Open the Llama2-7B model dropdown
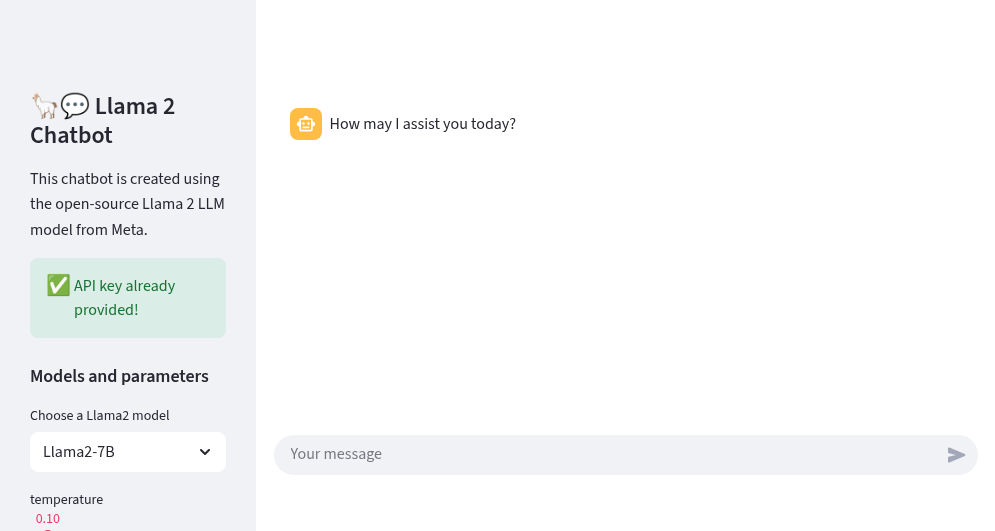The height and width of the screenshot is (531, 995). click(127, 452)
